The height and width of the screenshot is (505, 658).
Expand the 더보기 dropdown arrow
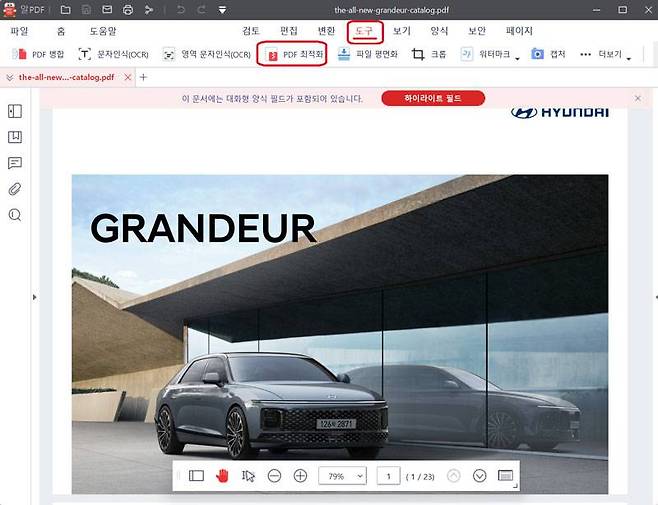click(x=629, y=58)
